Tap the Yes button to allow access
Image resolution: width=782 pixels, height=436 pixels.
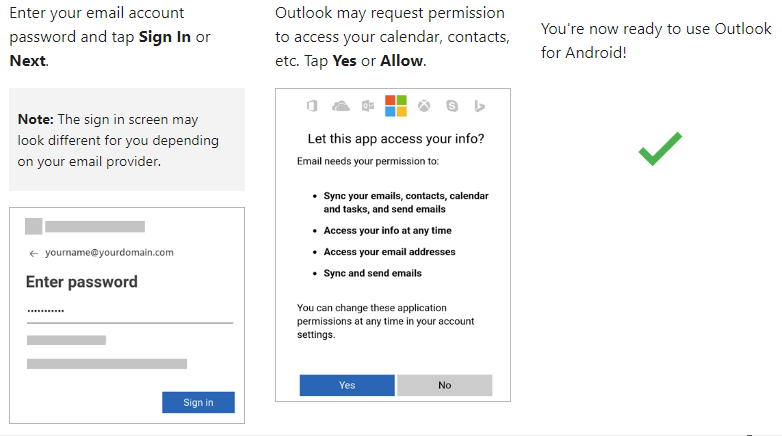[347, 385]
